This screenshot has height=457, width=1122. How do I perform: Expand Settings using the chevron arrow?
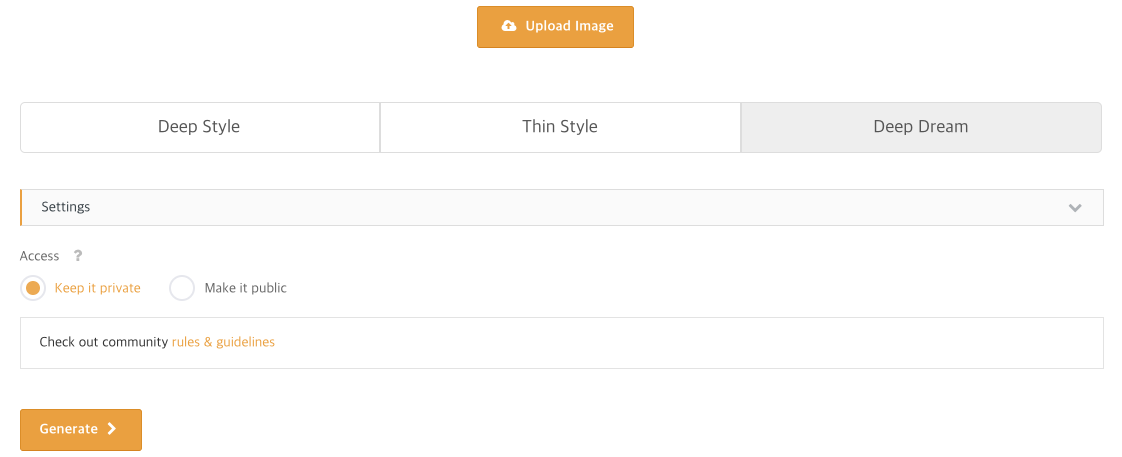1075,208
